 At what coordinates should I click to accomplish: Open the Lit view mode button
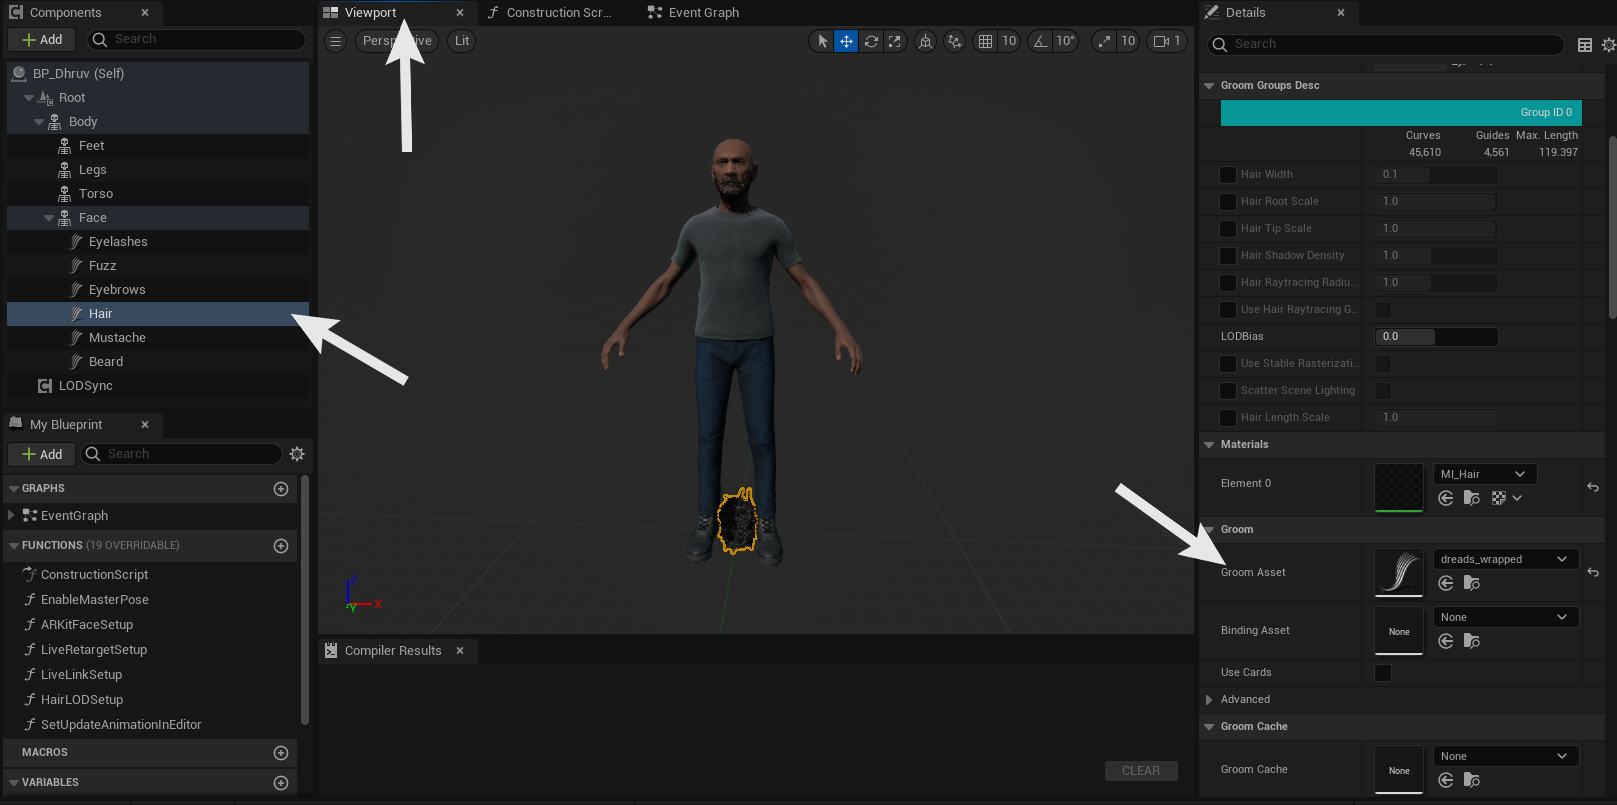pyautogui.click(x=462, y=41)
